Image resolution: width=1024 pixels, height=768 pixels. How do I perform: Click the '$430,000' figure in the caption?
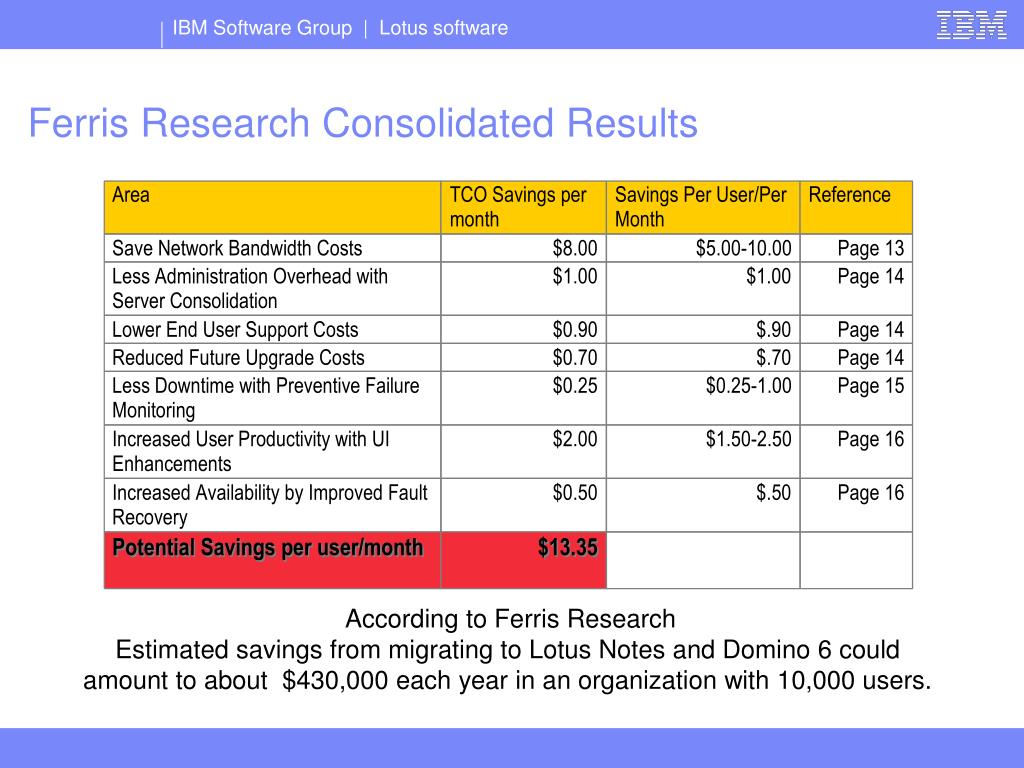[336, 680]
